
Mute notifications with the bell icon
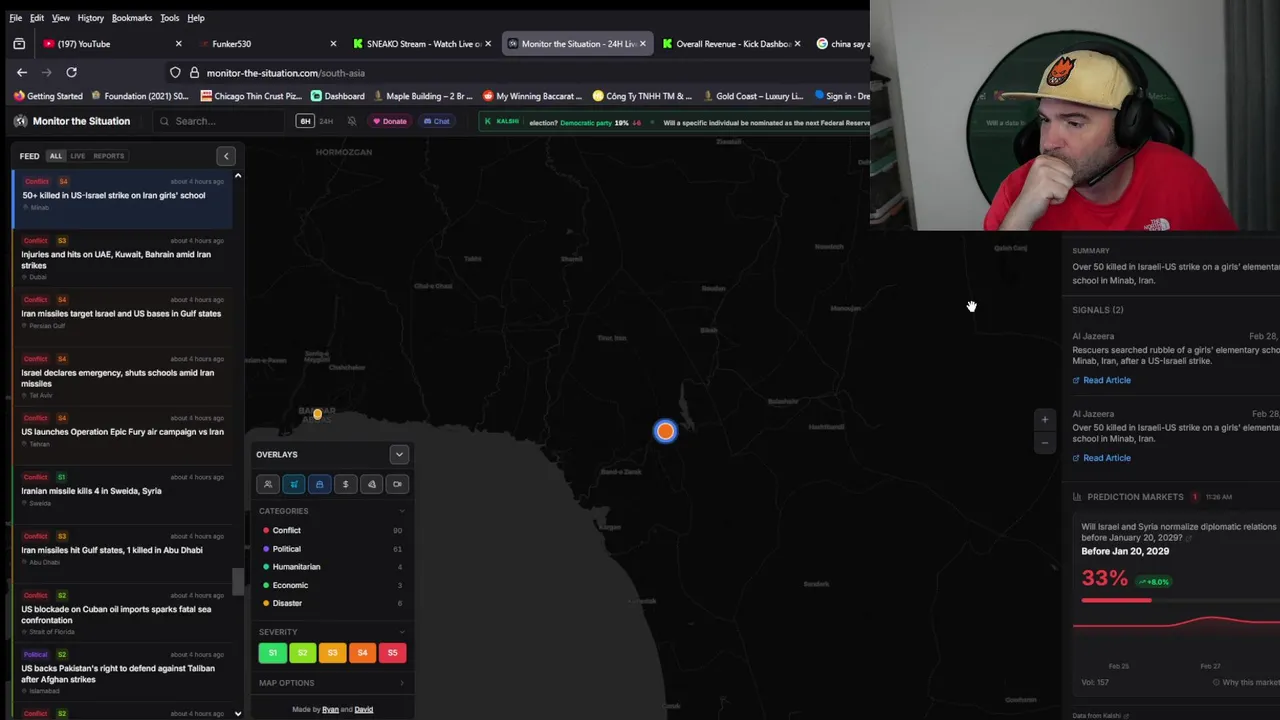[352, 121]
